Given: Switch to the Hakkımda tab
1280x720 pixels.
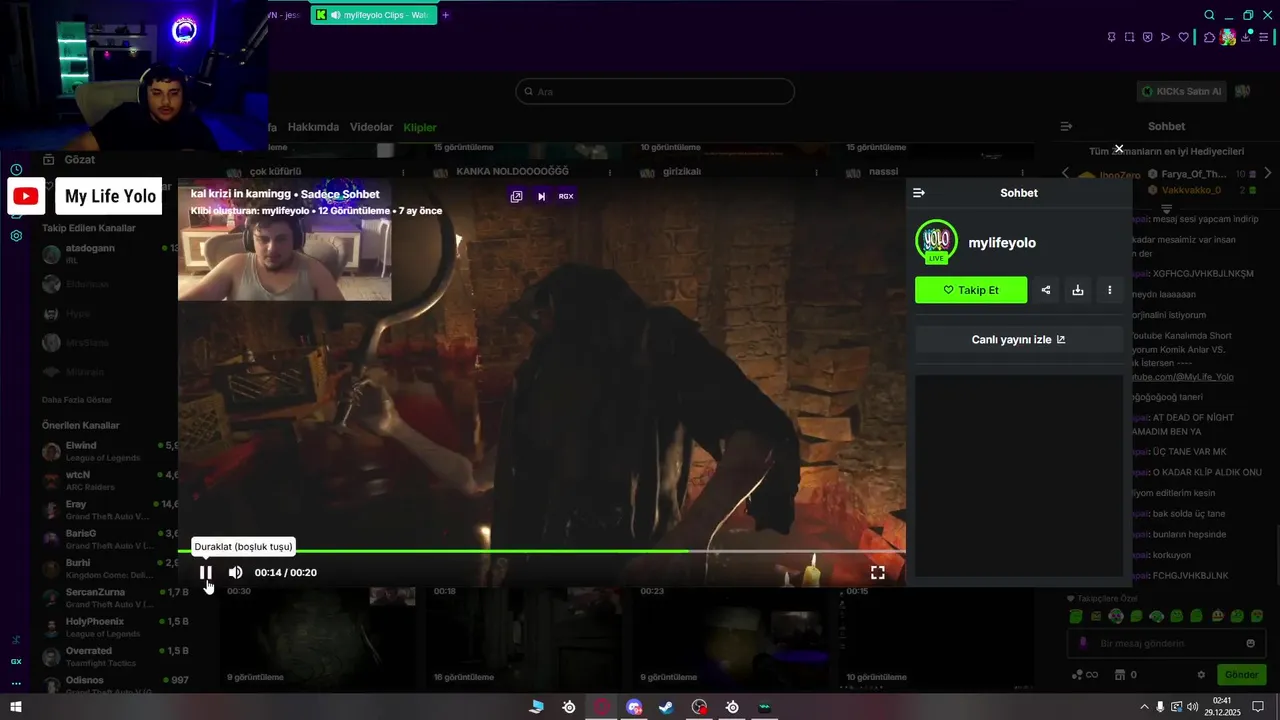Looking at the screenshot, I should [x=313, y=127].
